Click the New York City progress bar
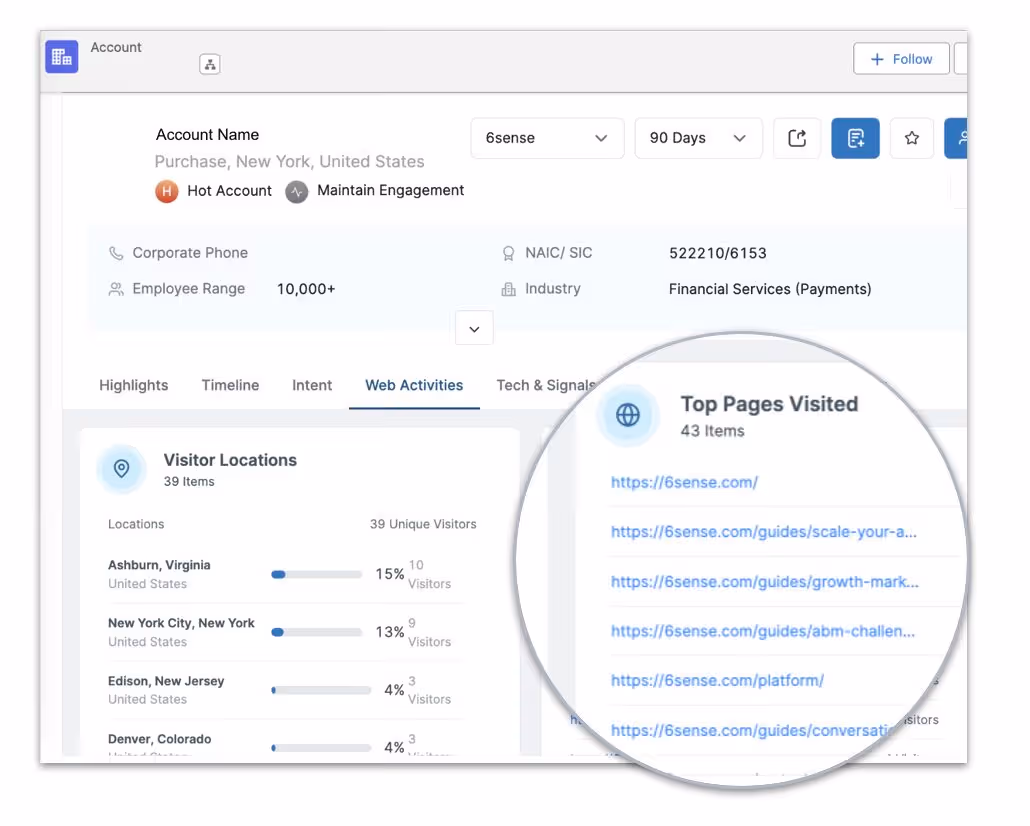Viewport: 1030px width, 826px height. pos(317,632)
